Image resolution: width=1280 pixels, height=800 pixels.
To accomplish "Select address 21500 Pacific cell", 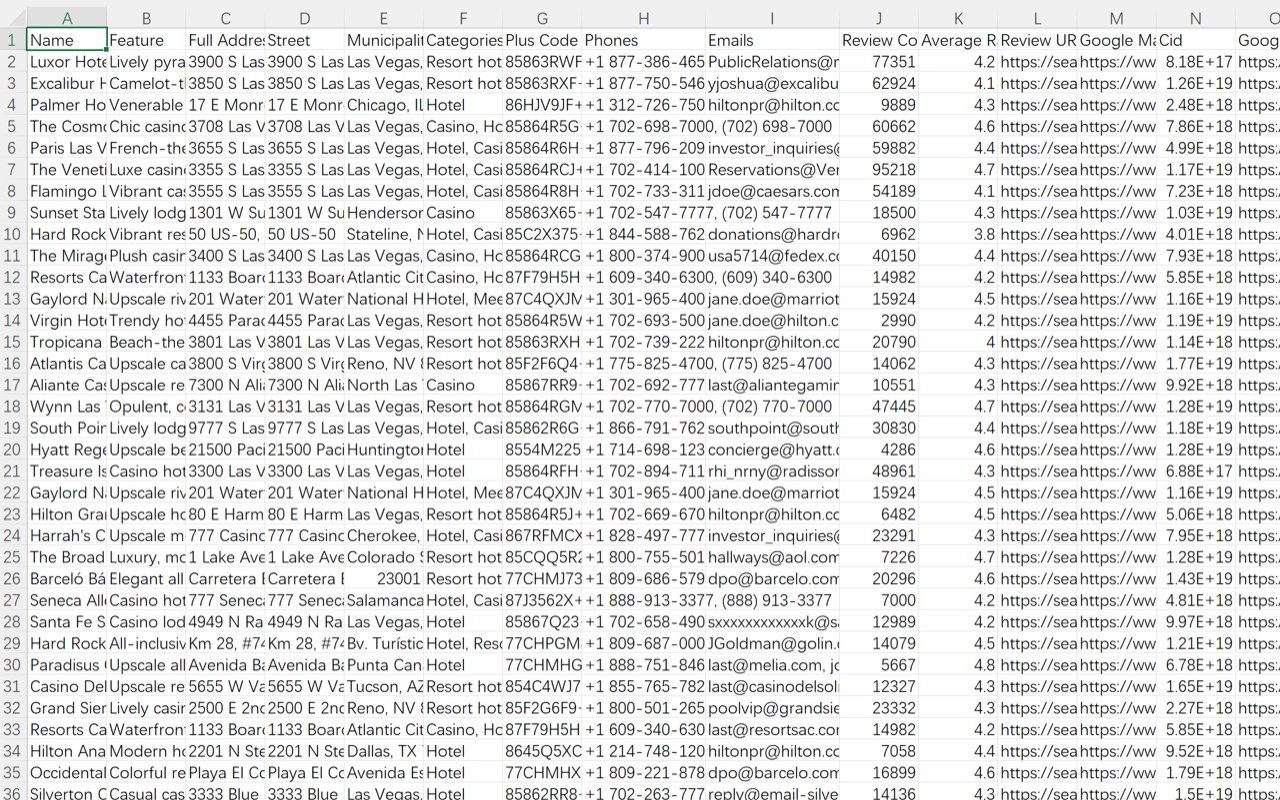I will (225, 450).
